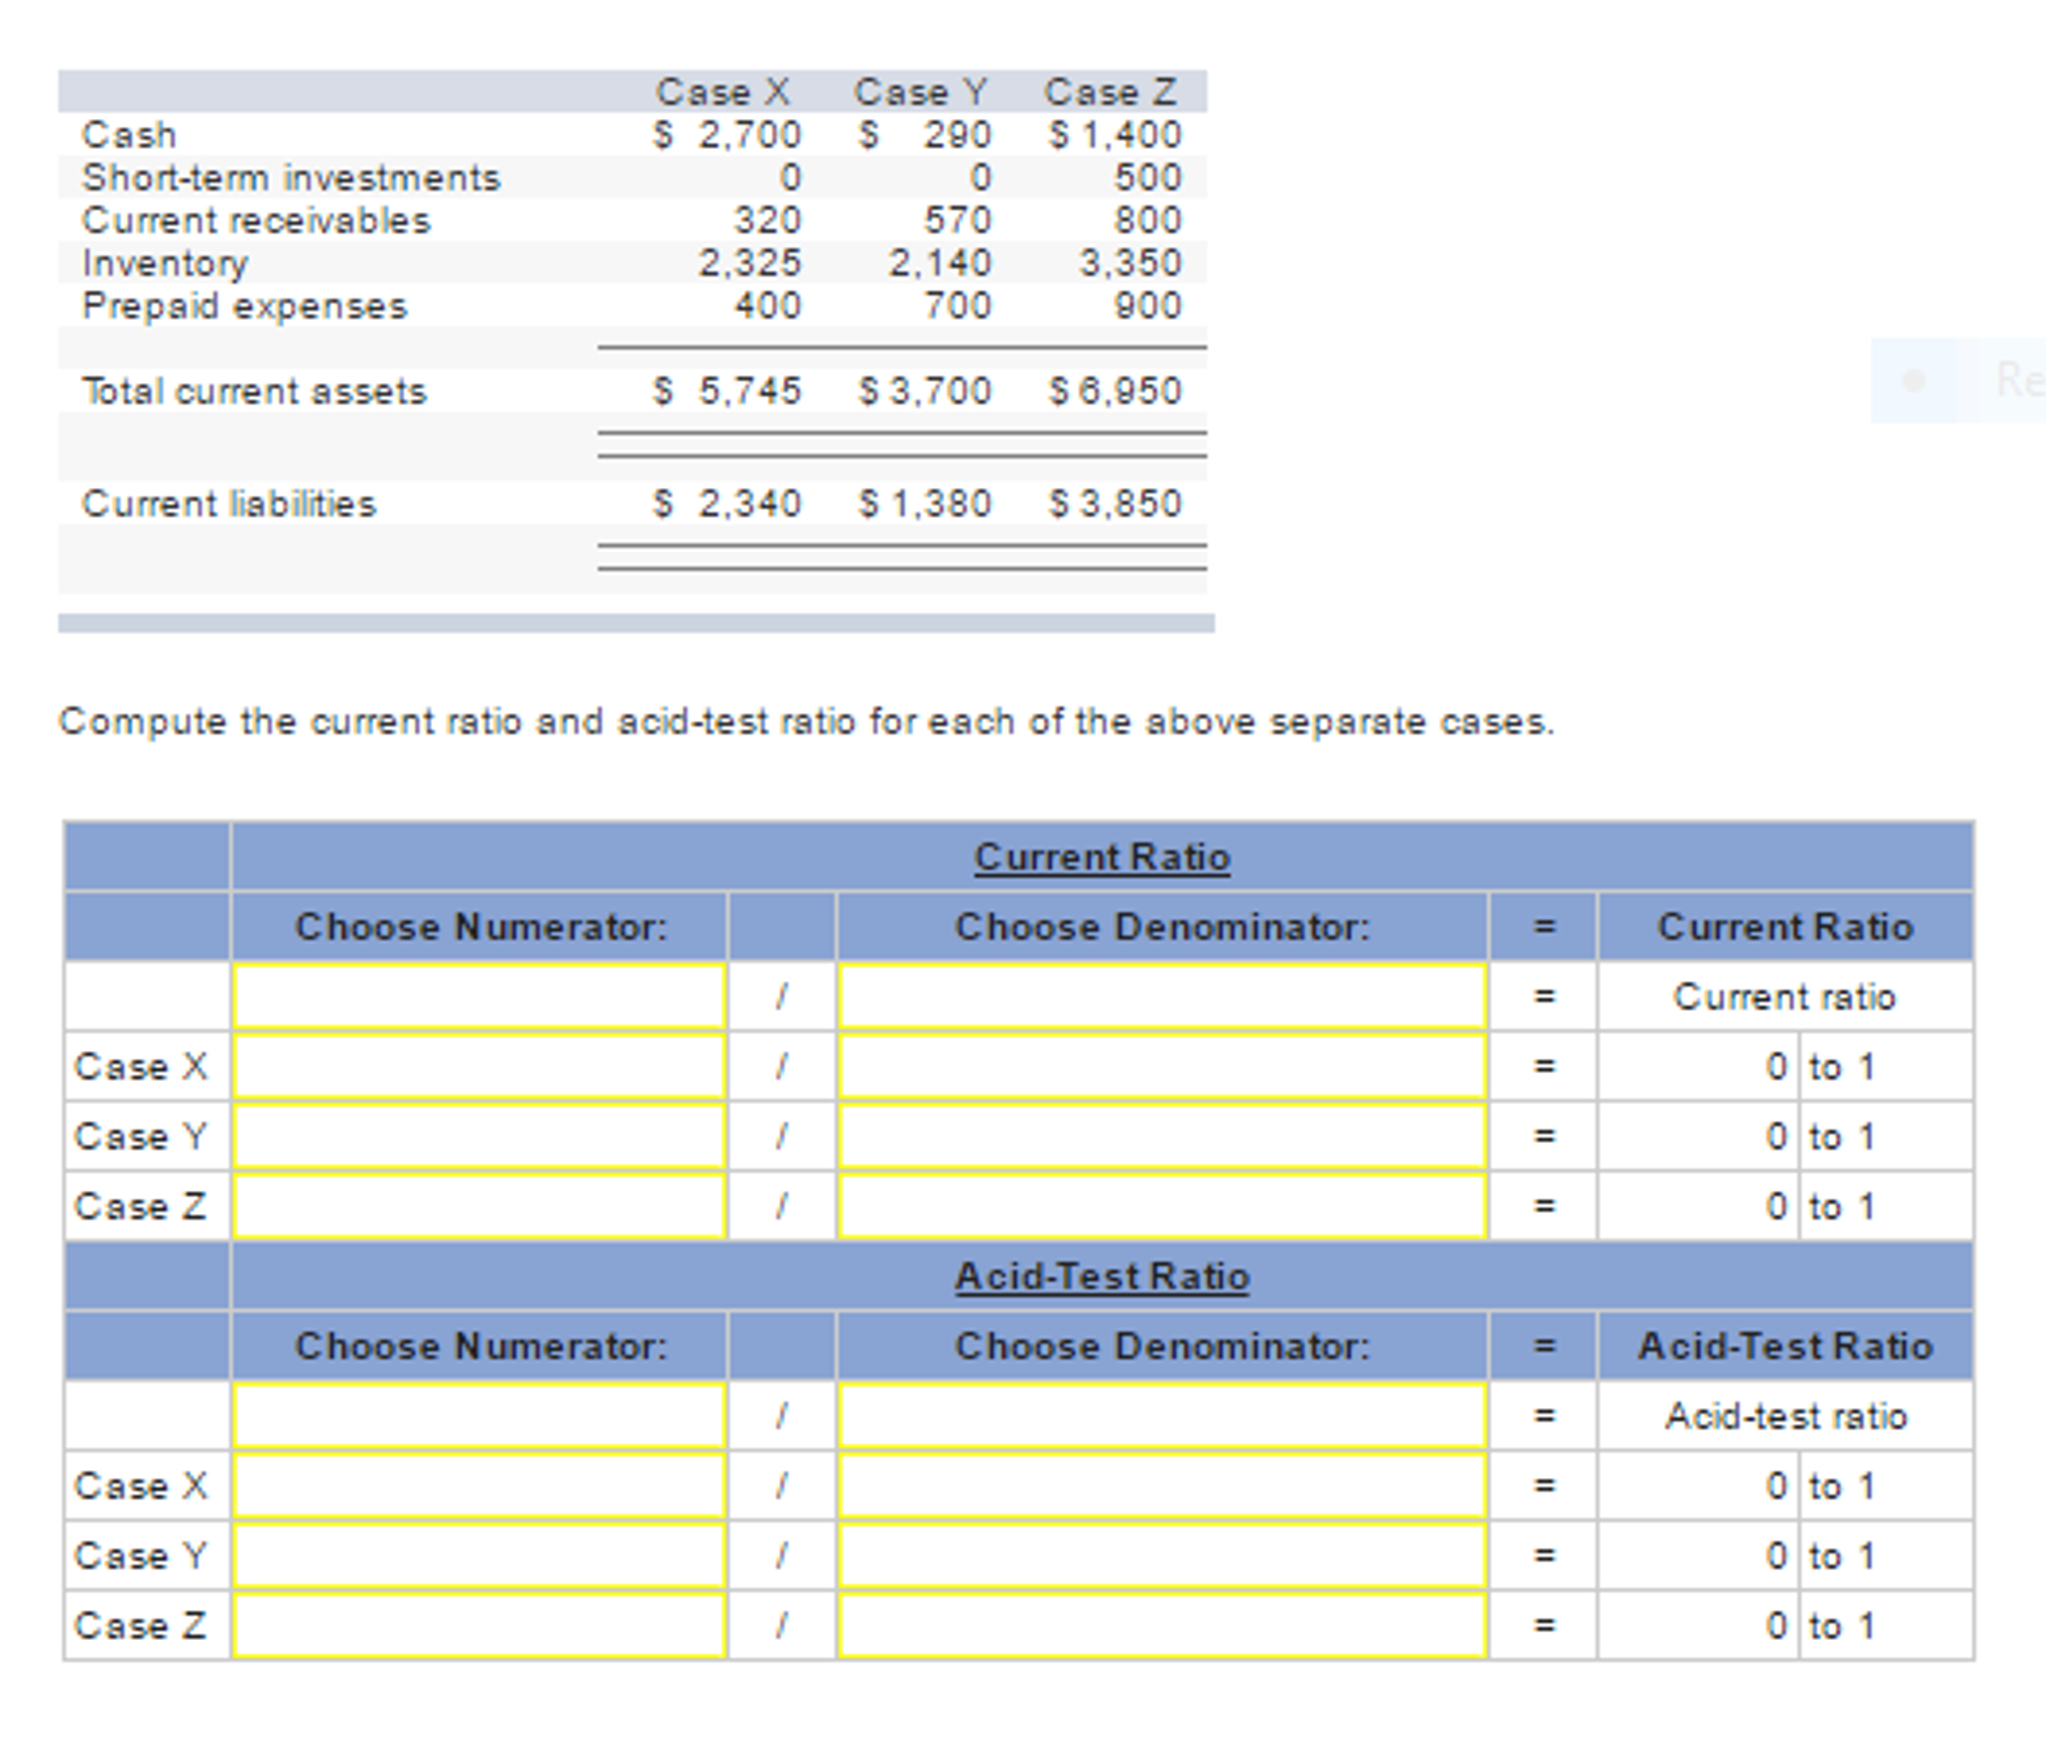Click Case Z short-term investments '500'
The image size is (2046, 1759).
click(1148, 177)
